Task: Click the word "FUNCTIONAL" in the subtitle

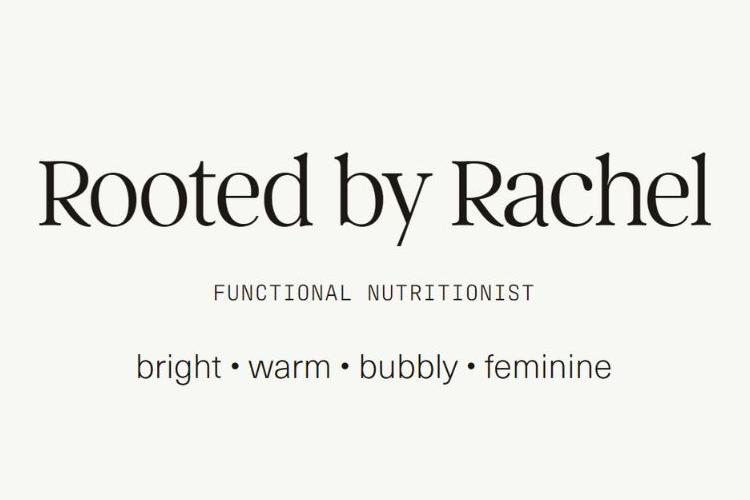Action: coord(282,293)
